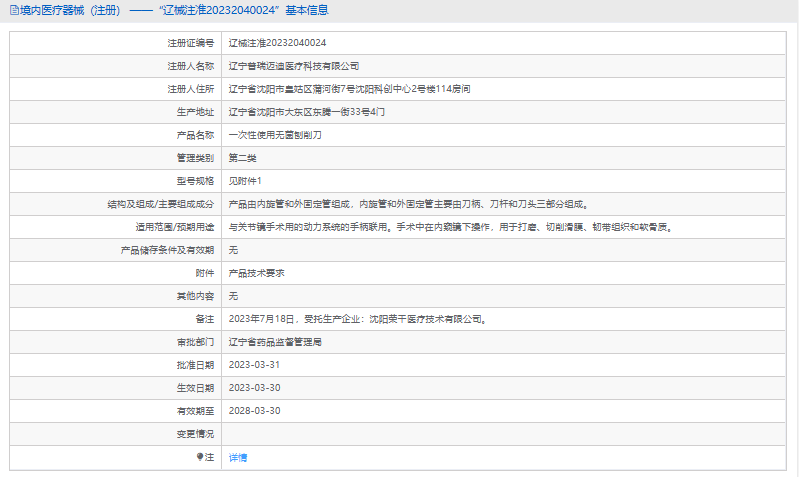Screen dimensions: 799x477
Task: Select the structure description starting 产品由内旋管
Action: 410,204
